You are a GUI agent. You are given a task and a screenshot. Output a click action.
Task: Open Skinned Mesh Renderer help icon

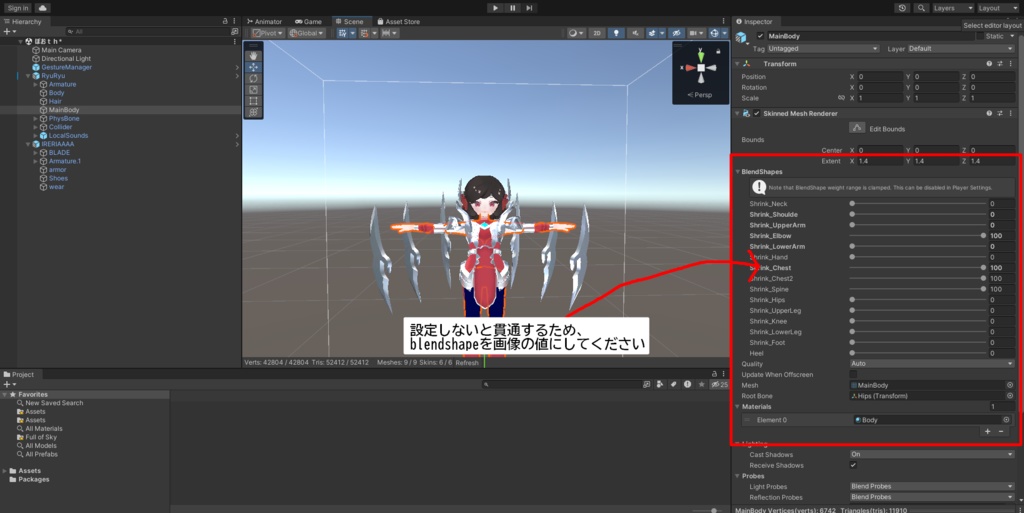point(989,114)
